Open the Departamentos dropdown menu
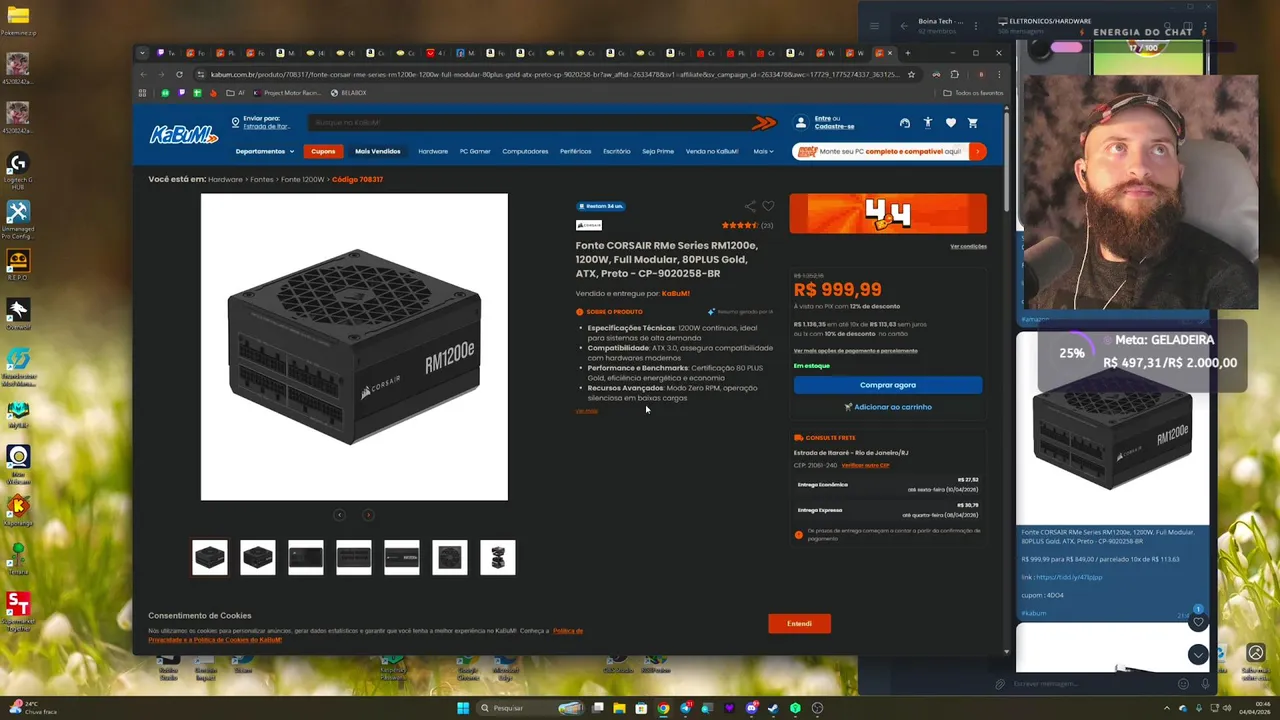 [x=265, y=152]
